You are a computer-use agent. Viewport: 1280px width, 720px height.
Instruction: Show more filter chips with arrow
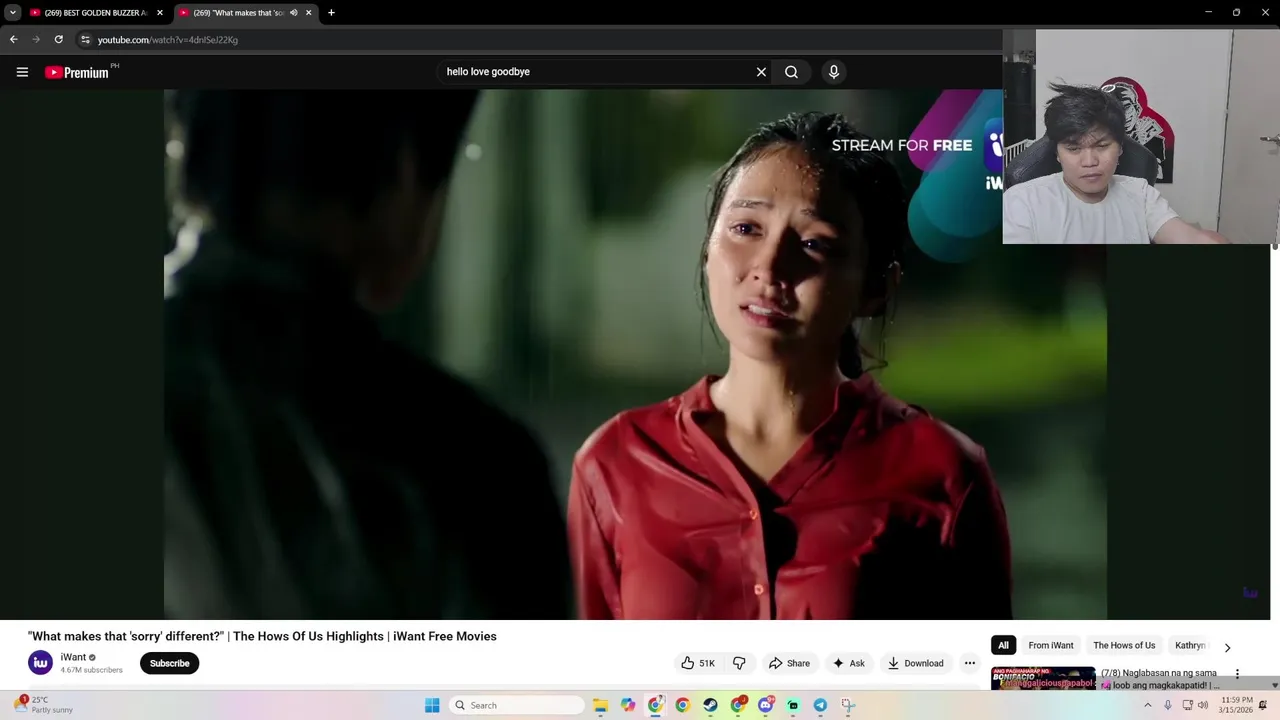(x=1227, y=647)
